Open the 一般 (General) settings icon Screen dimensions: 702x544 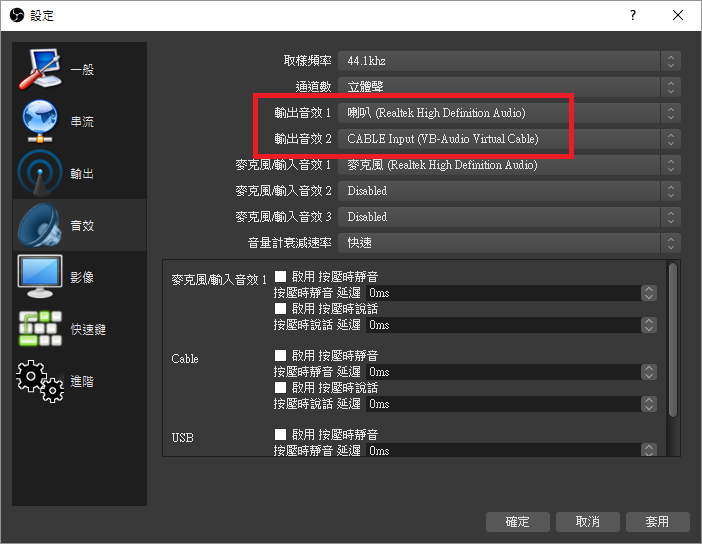point(40,69)
